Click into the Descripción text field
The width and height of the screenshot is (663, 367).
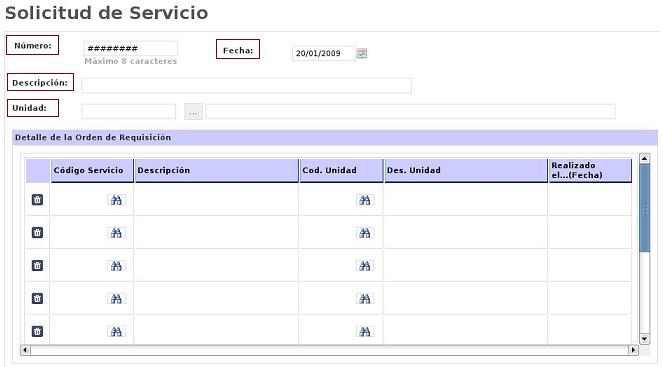tap(247, 85)
